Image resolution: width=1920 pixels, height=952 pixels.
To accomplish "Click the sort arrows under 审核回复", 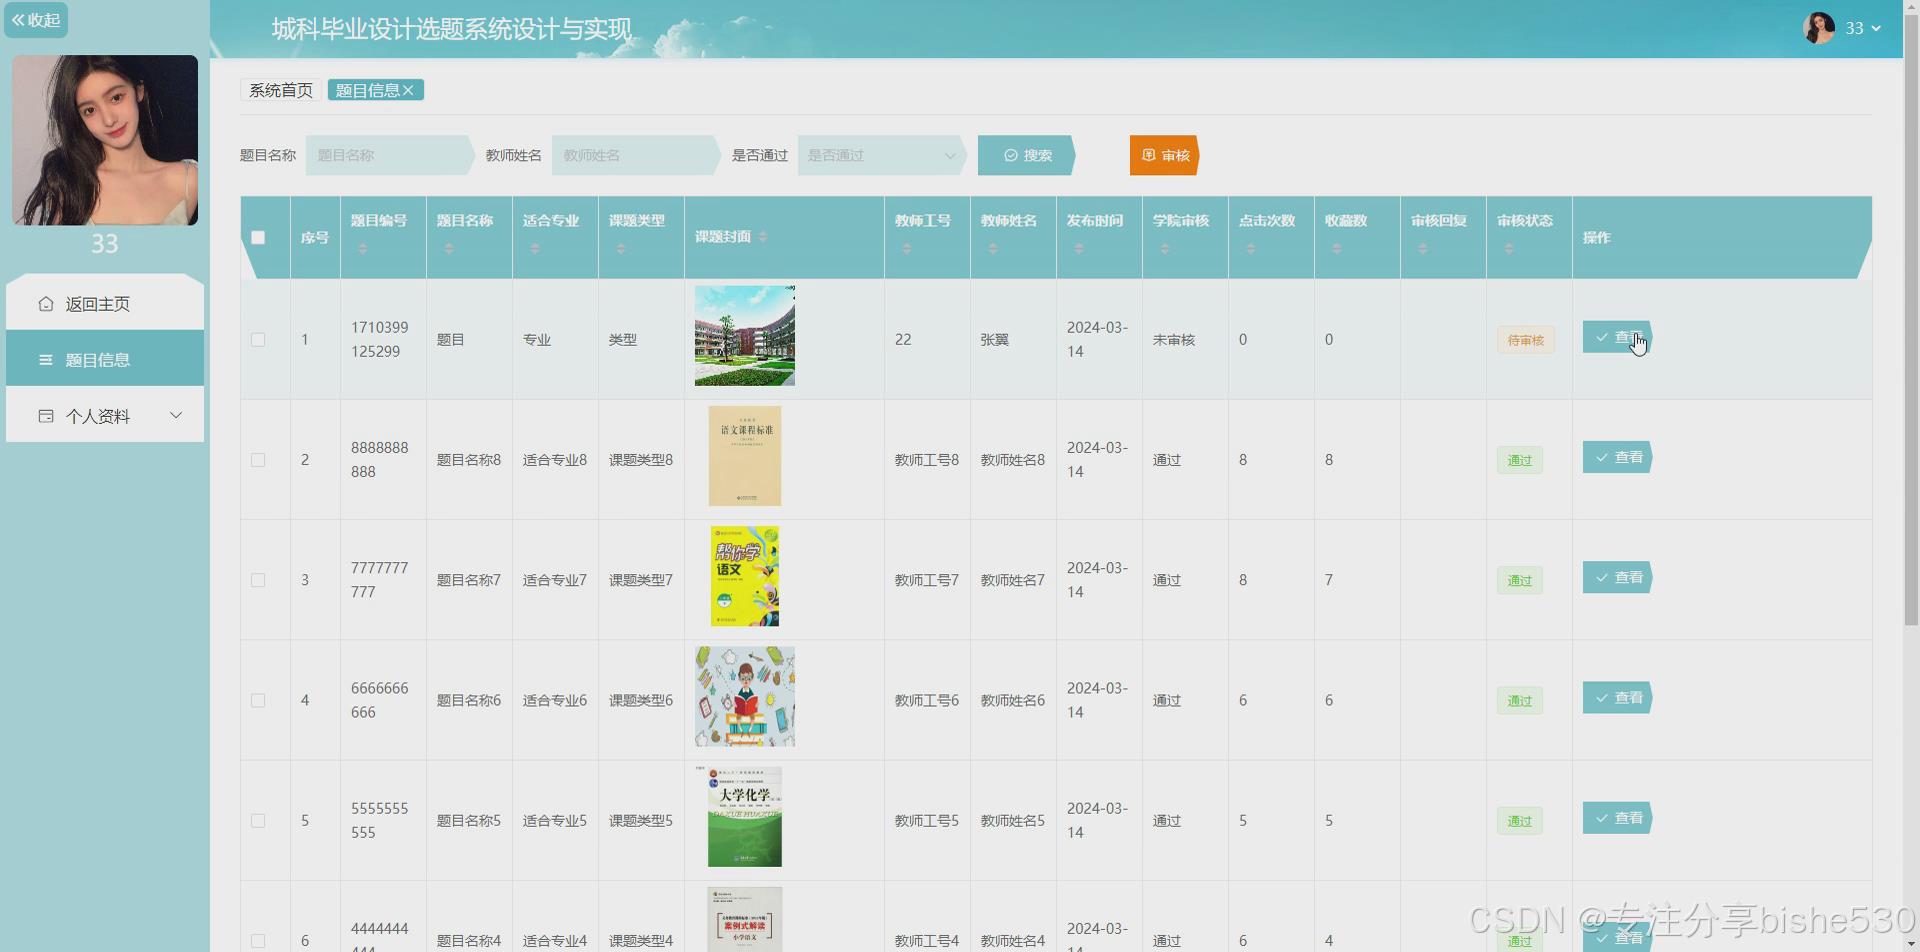I will [1423, 248].
